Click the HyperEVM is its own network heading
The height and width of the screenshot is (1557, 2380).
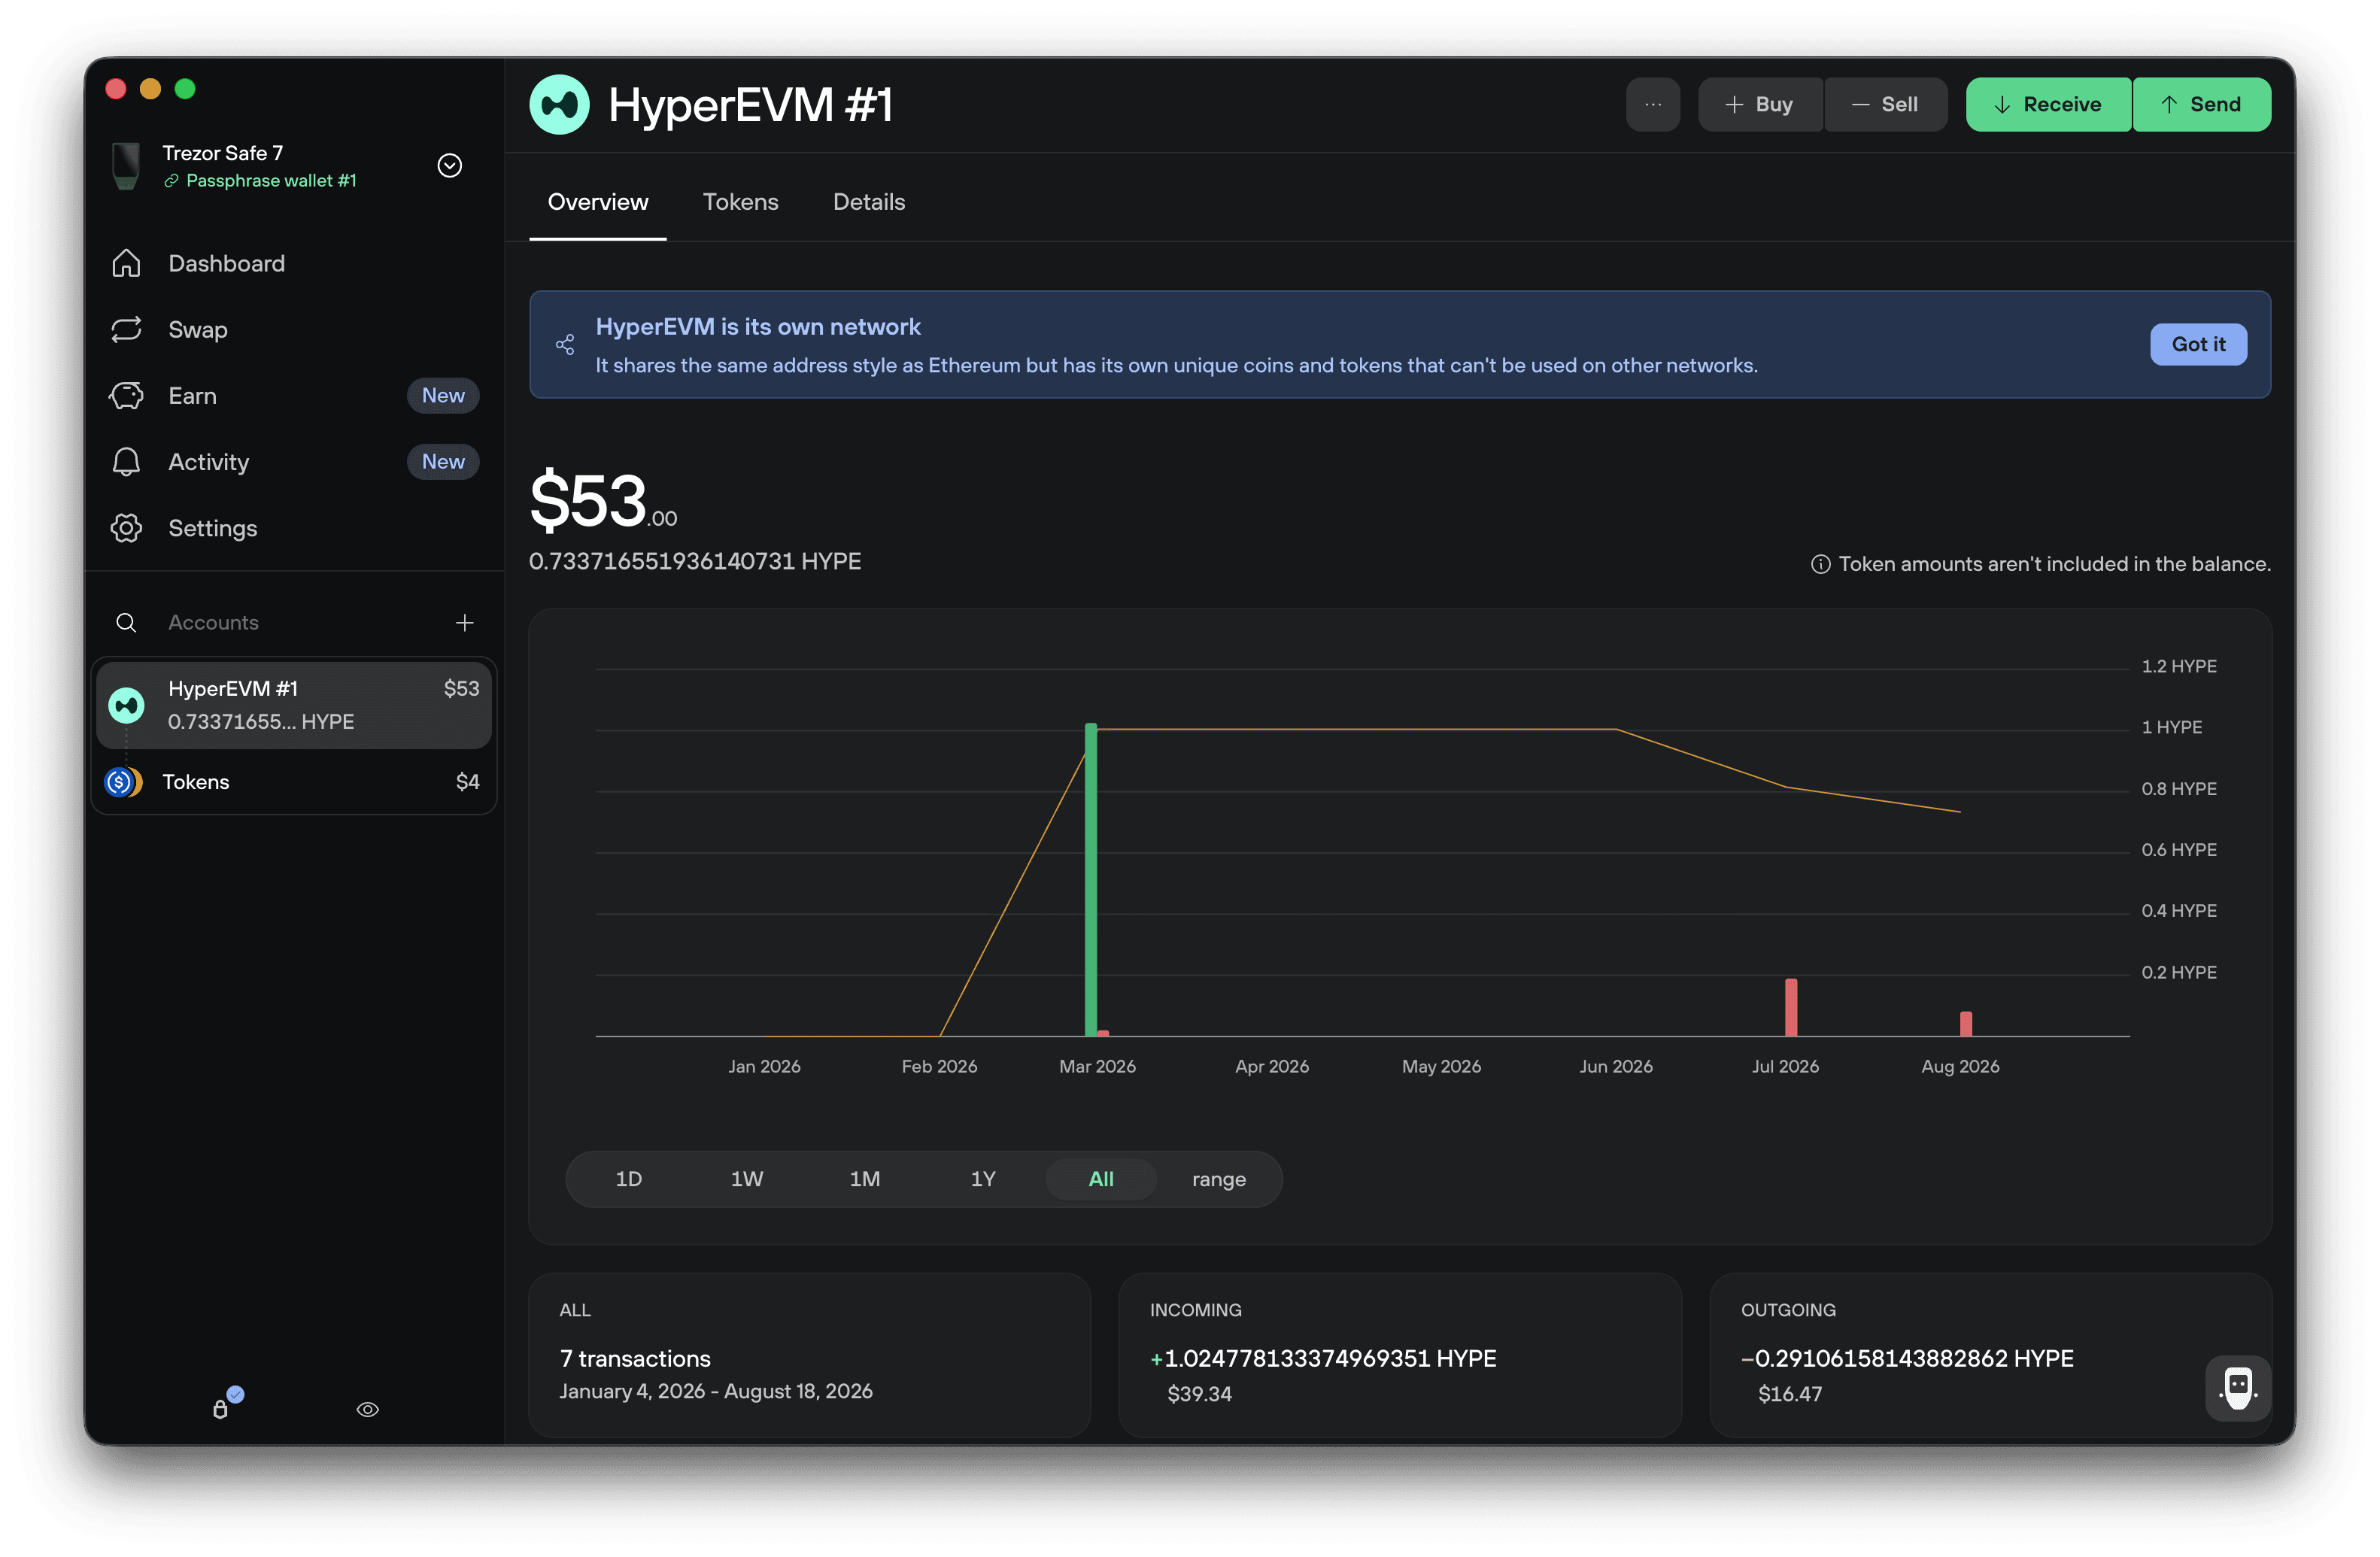[758, 326]
